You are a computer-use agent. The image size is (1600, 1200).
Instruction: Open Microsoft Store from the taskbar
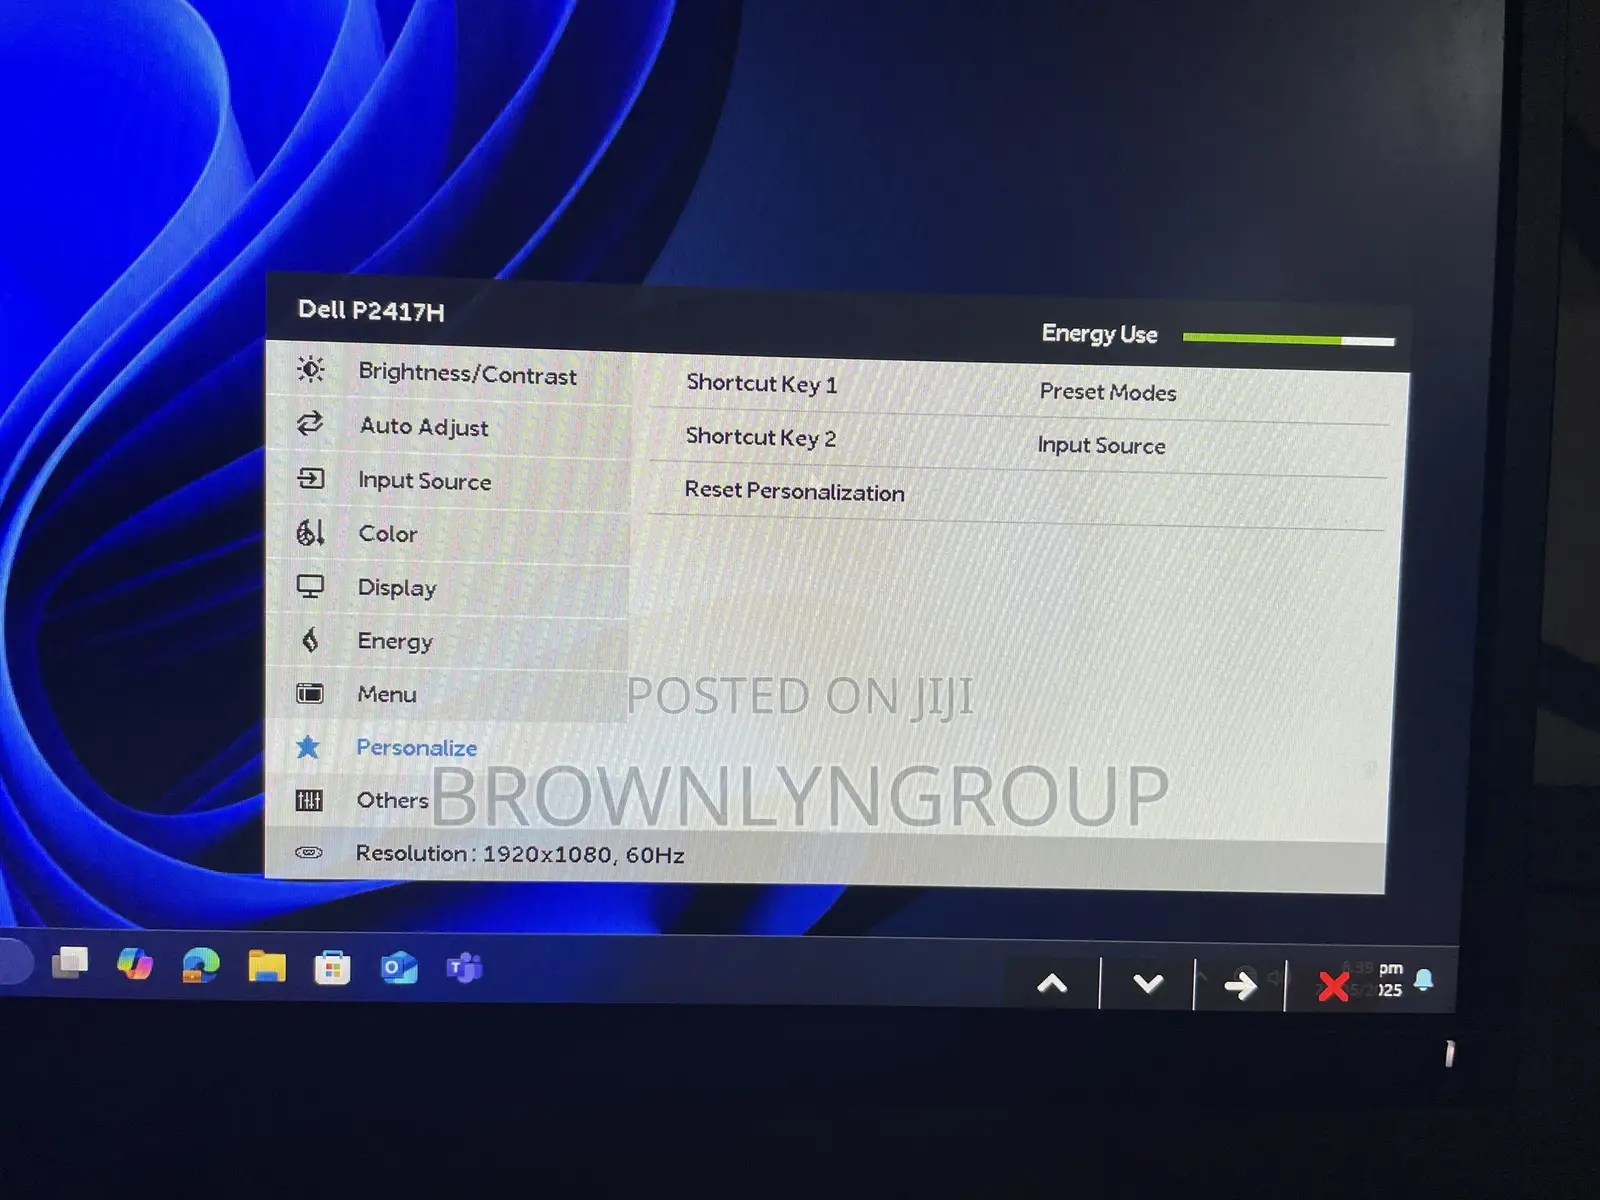point(332,968)
